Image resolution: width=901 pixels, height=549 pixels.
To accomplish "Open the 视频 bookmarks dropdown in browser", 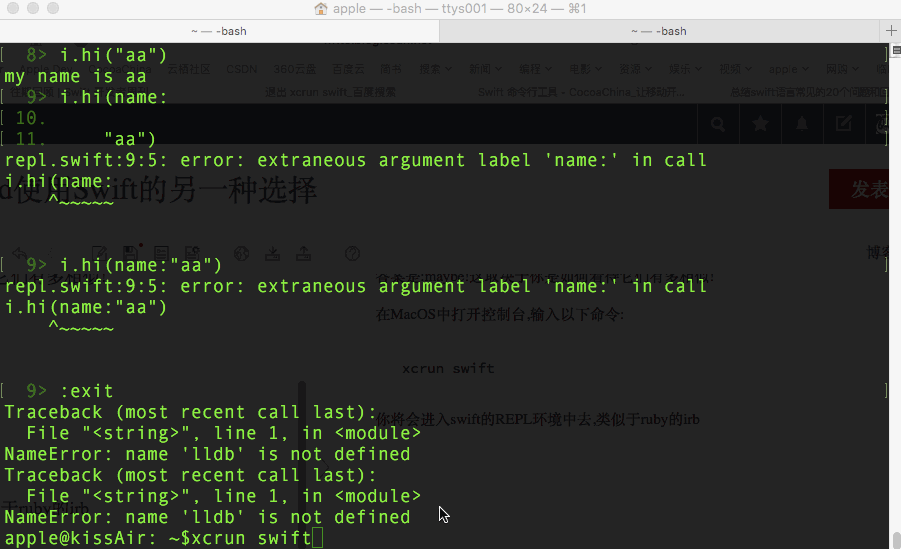I will click(x=736, y=69).
